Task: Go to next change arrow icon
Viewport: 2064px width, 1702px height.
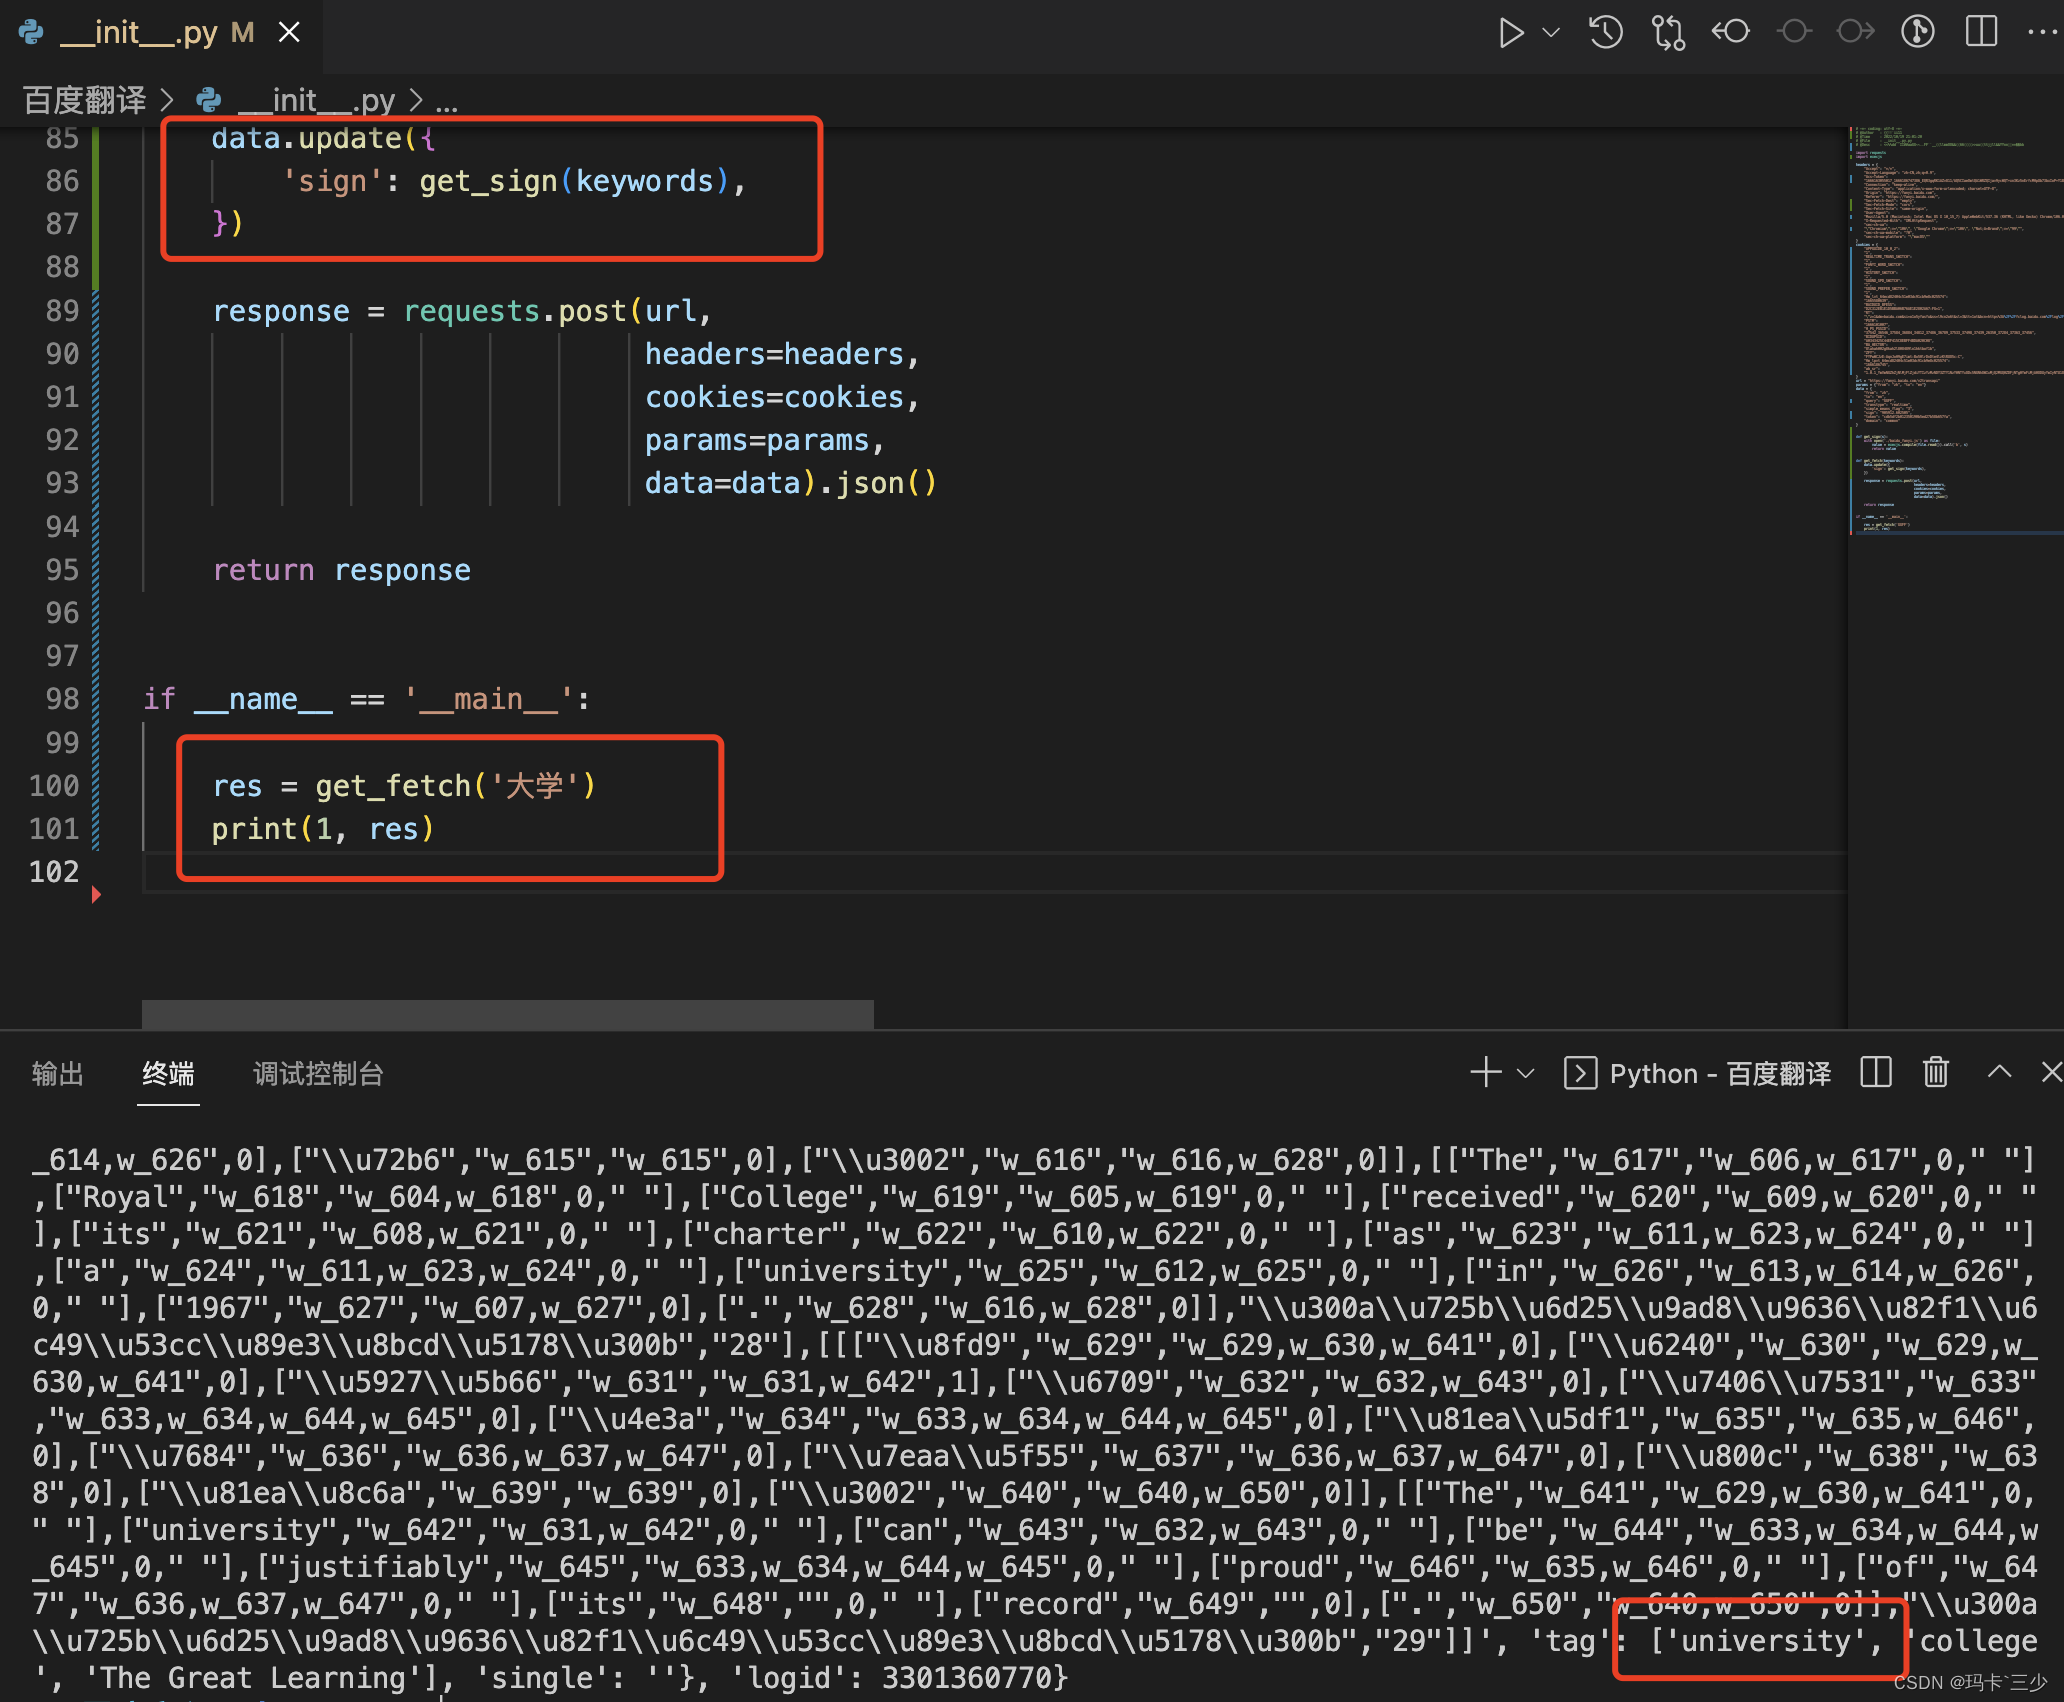Action: pyautogui.click(x=1856, y=32)
